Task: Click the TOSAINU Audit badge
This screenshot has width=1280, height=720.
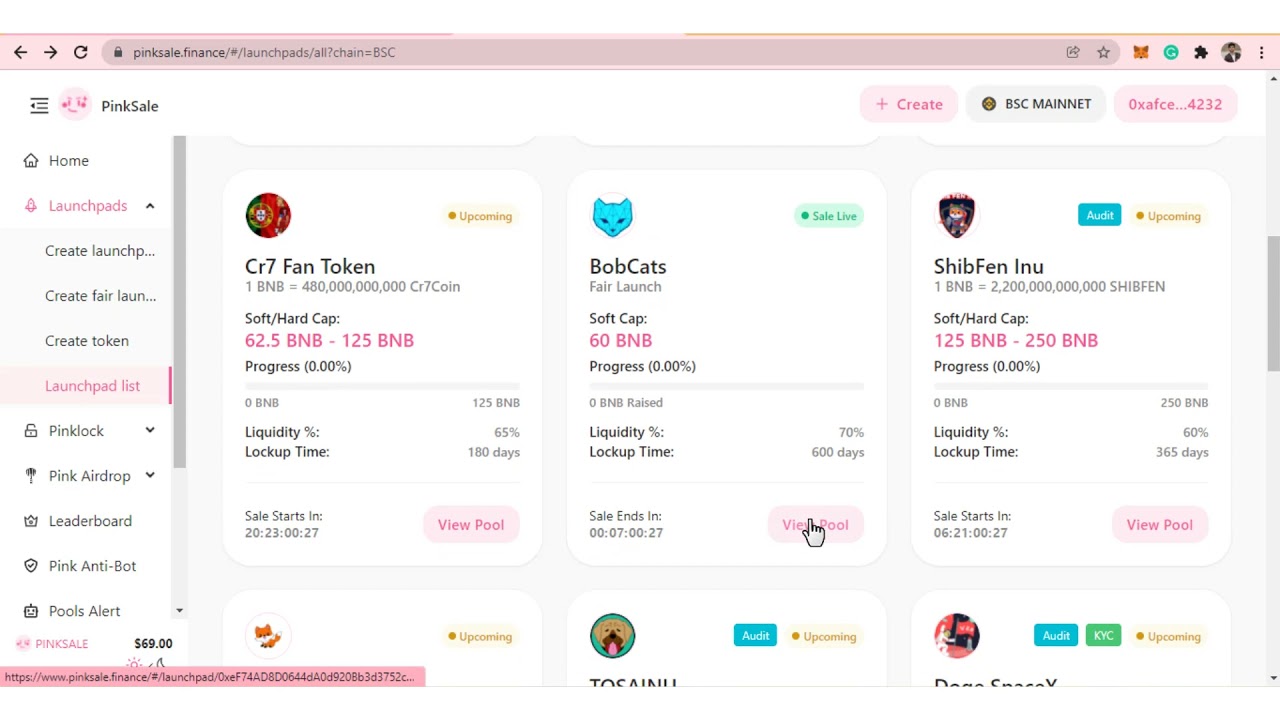Action: point(755,635)
